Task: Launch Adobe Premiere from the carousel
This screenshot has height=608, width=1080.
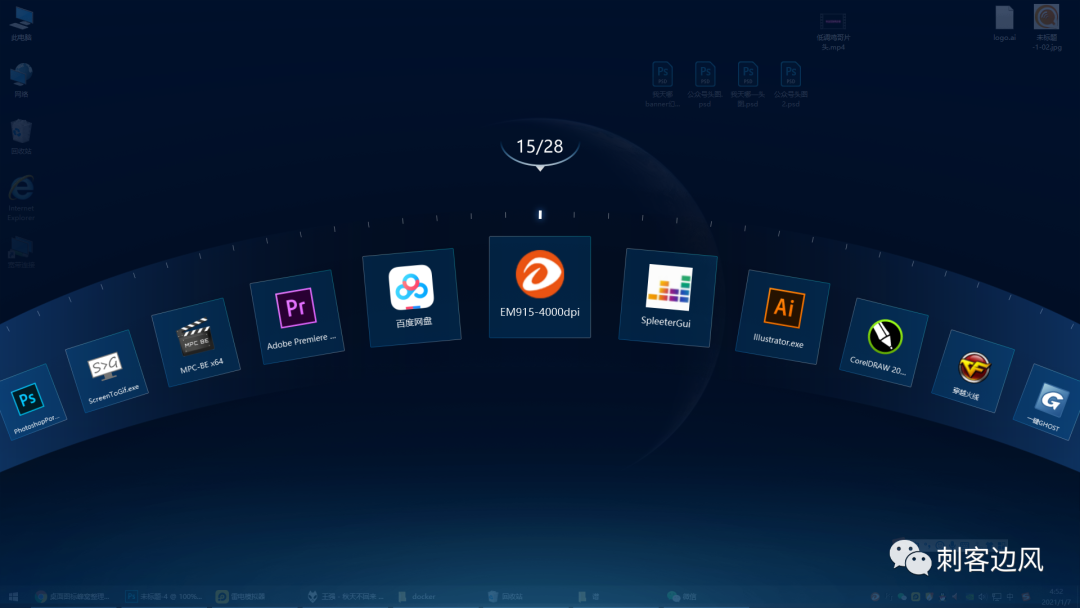Action: coord(298,317)
